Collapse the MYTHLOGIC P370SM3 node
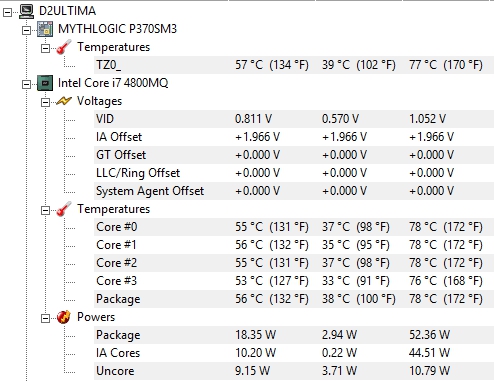Image resolution: width=494 pixels, height=381 pixels. pos(26,31)
